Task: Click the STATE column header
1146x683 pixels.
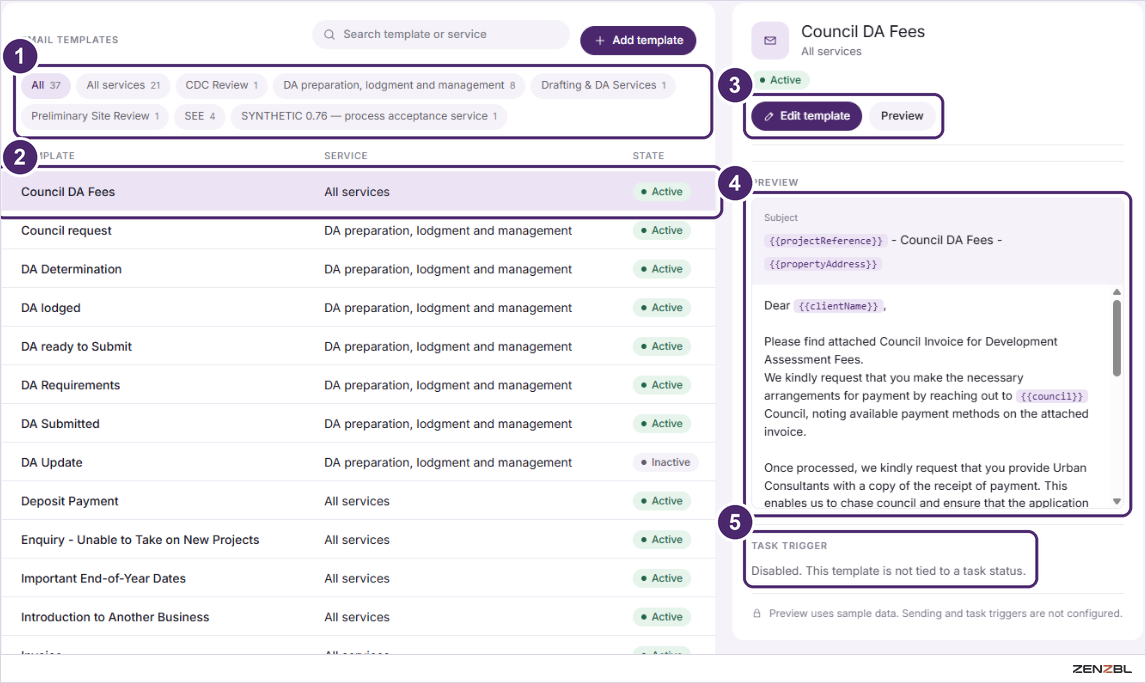Action: pyautogui.click(x=648, y=156)
